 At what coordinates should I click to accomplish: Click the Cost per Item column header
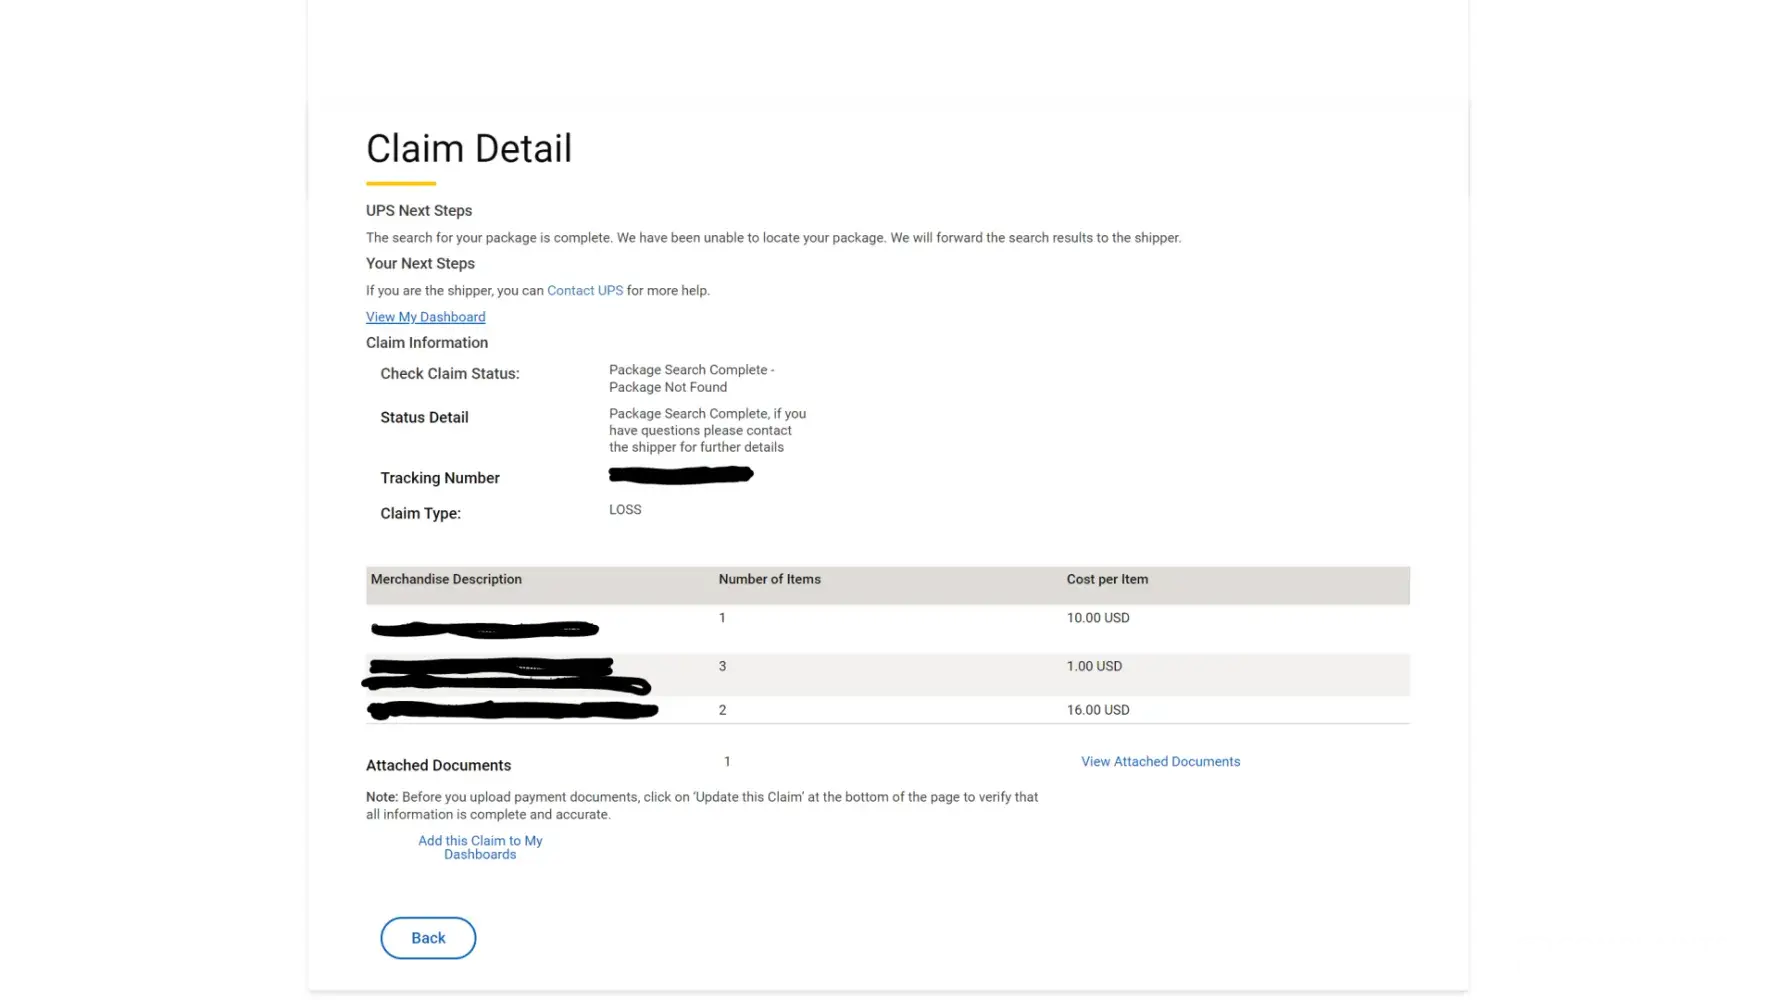1107,580
